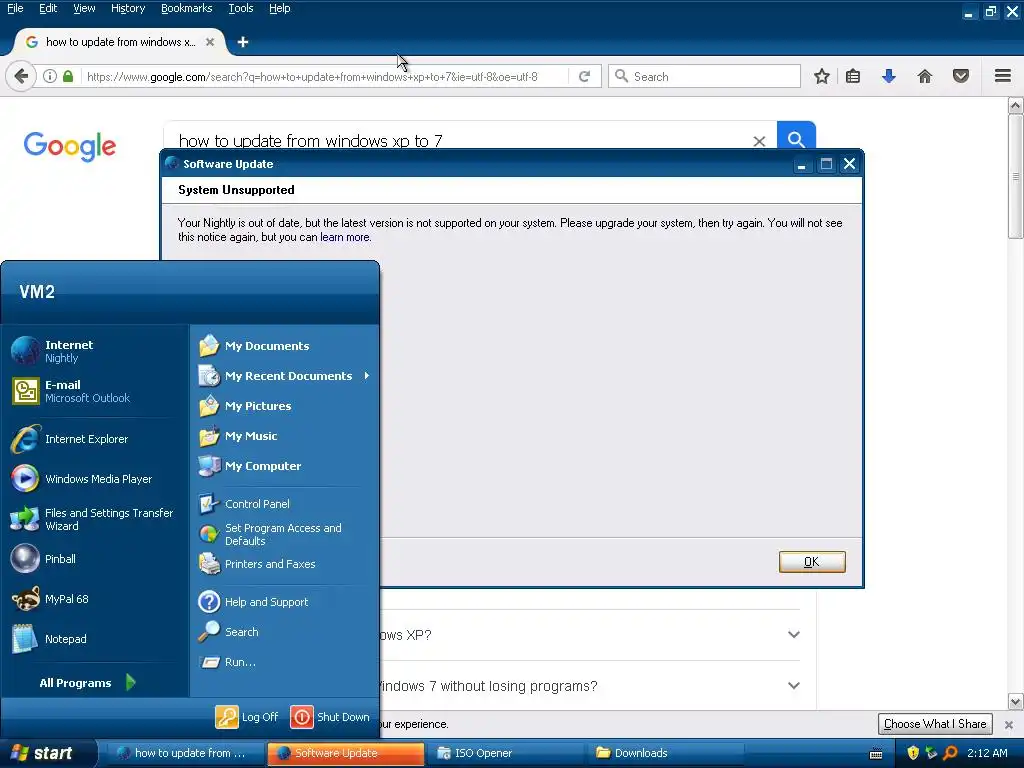This screenshot has height=768, width=1024.
Task: Switch to ISO Opener taskbar item
Action: coord(506,753)
